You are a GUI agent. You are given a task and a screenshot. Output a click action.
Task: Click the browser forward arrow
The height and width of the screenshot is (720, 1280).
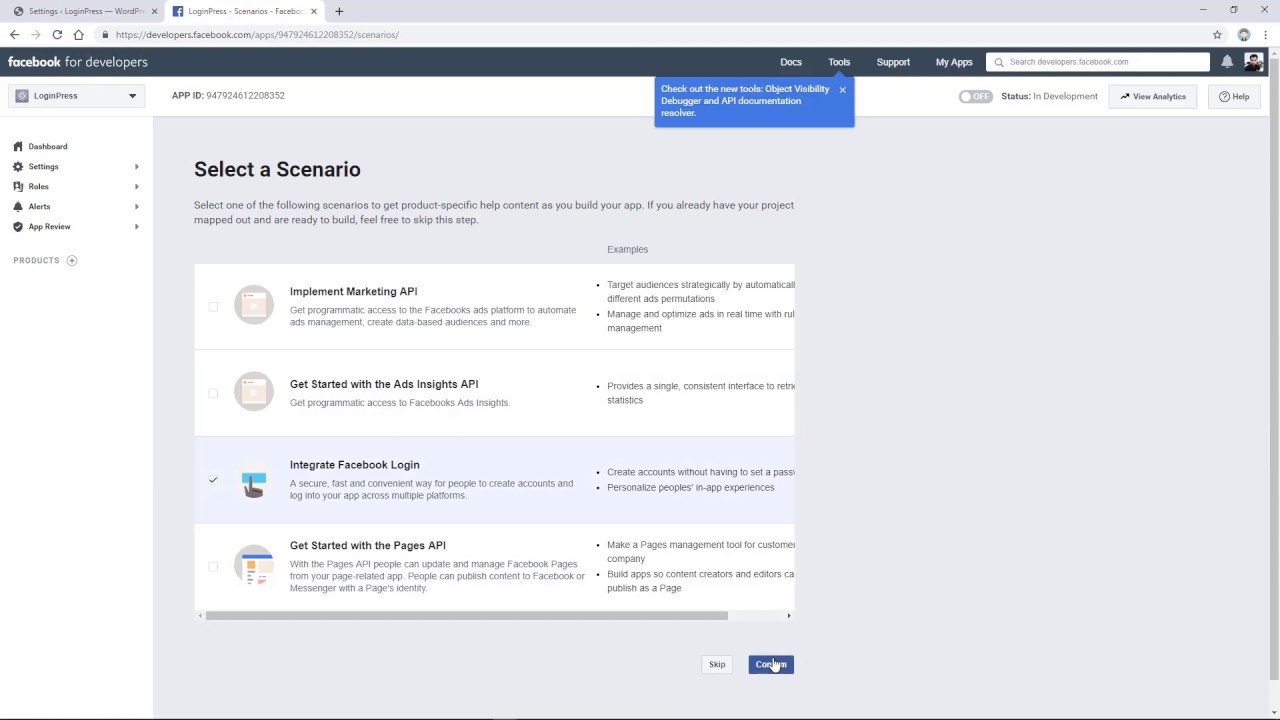coord(35,34)
